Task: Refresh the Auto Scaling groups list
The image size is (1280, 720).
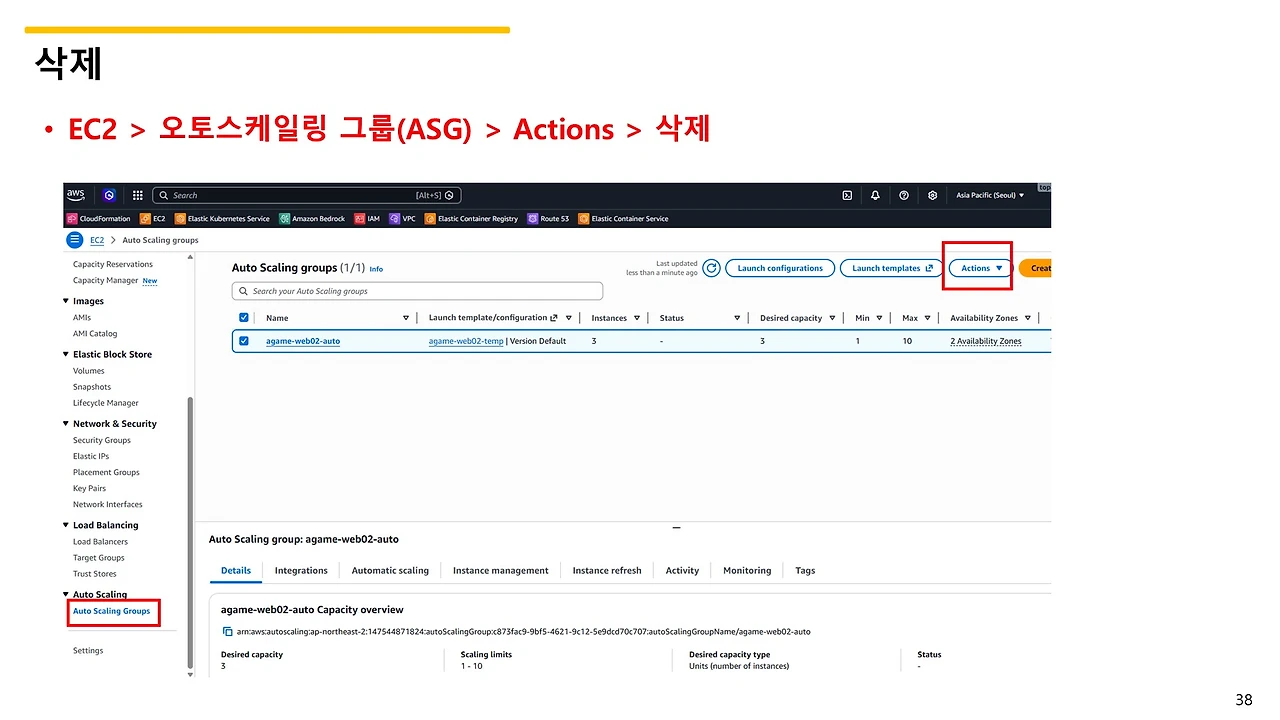Action: click(x=711, y=268)
